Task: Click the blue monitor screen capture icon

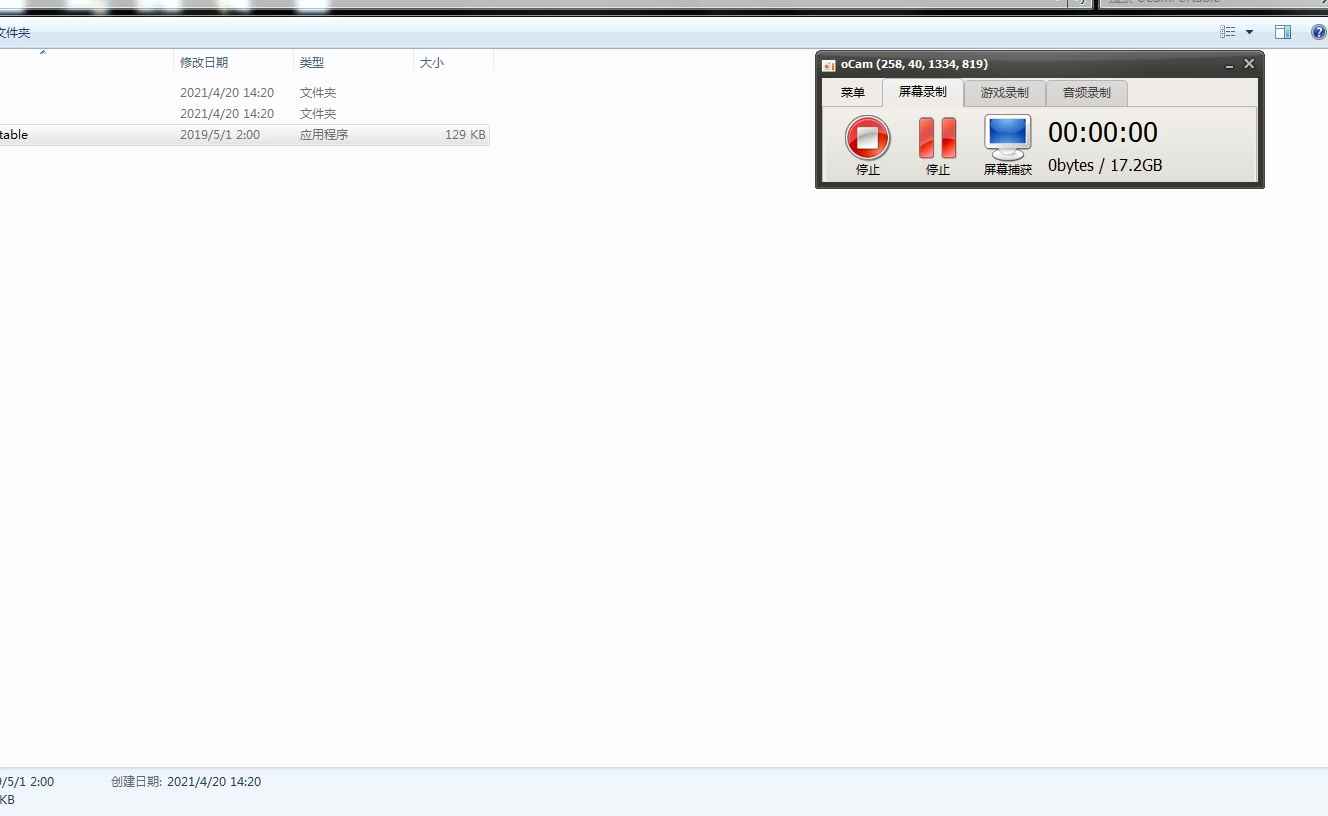Action: (1007, 137)
